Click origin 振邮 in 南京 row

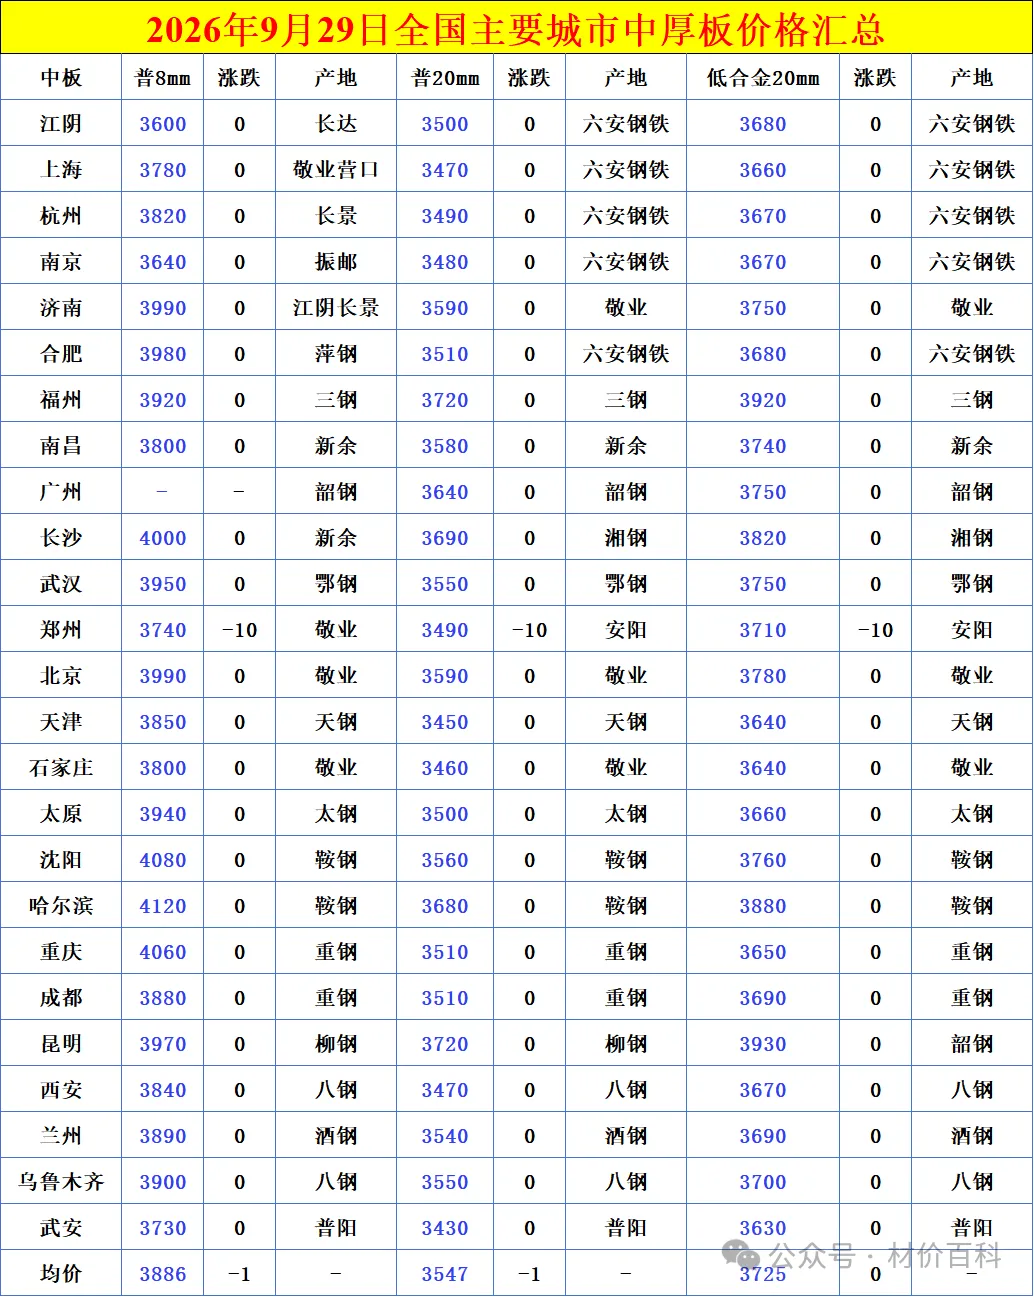[336, 262]
